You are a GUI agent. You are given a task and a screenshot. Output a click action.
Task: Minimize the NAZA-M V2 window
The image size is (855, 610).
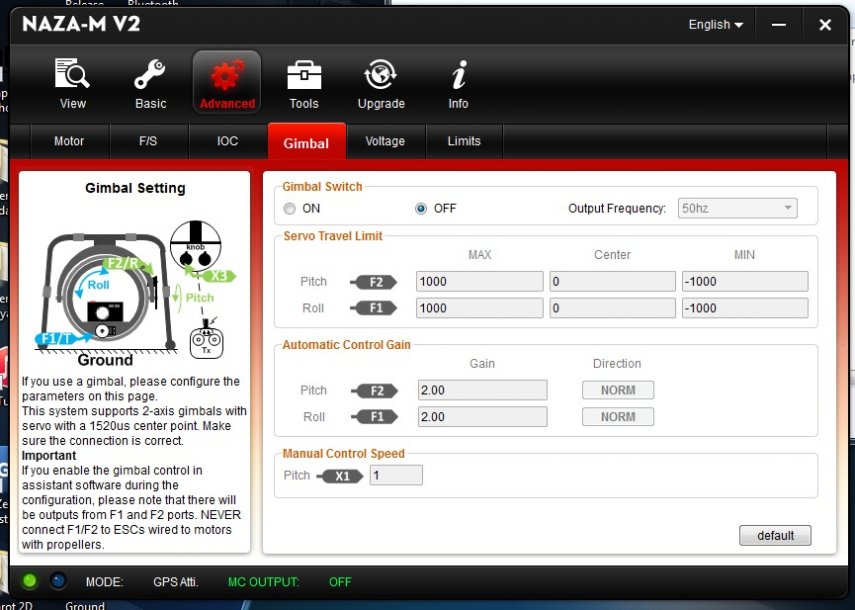[x=779, y=25]
